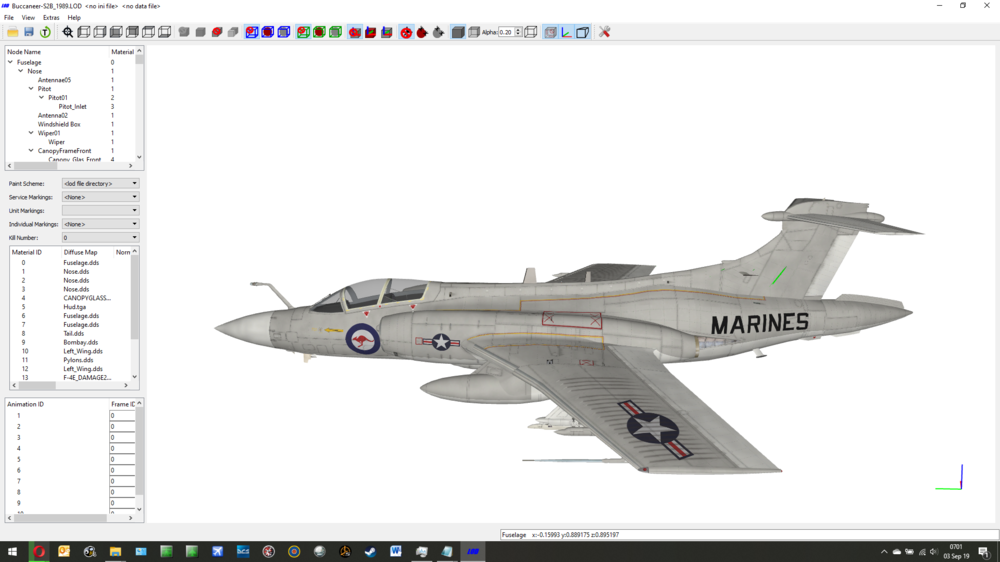1000x562 pixels.
Task: Click the blue floppy disk save icon
Action: [29, 32]
